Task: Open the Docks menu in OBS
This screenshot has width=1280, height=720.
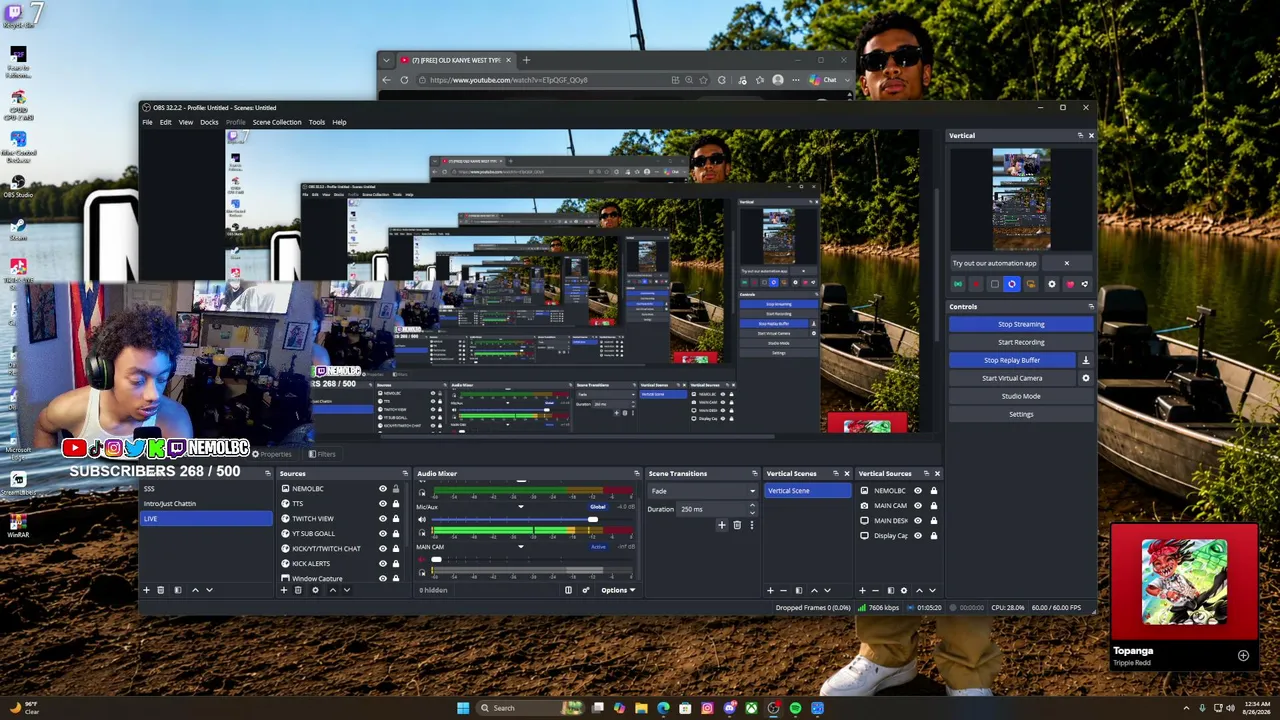Action: (209, 122)
